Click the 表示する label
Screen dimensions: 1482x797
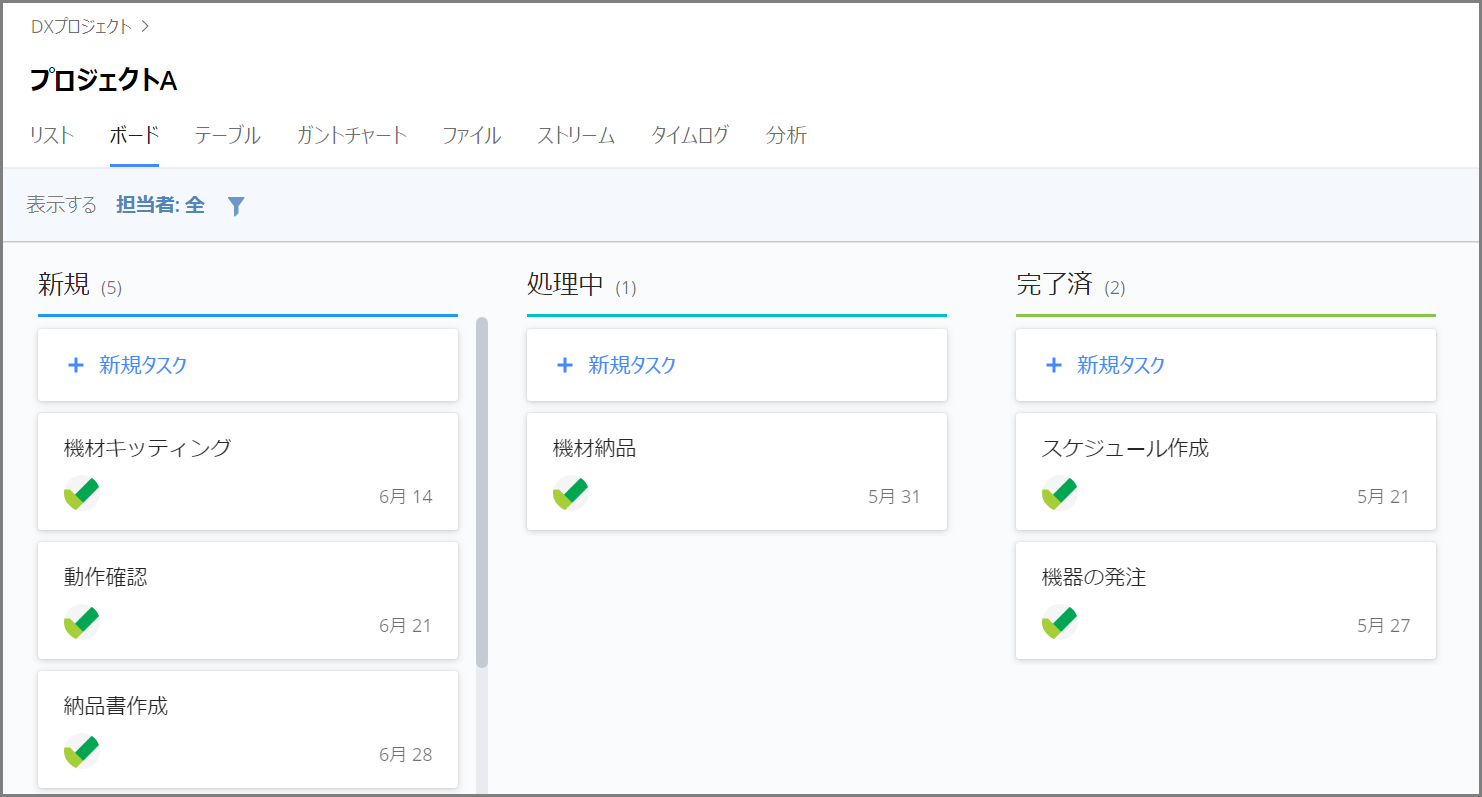(61, 205)
